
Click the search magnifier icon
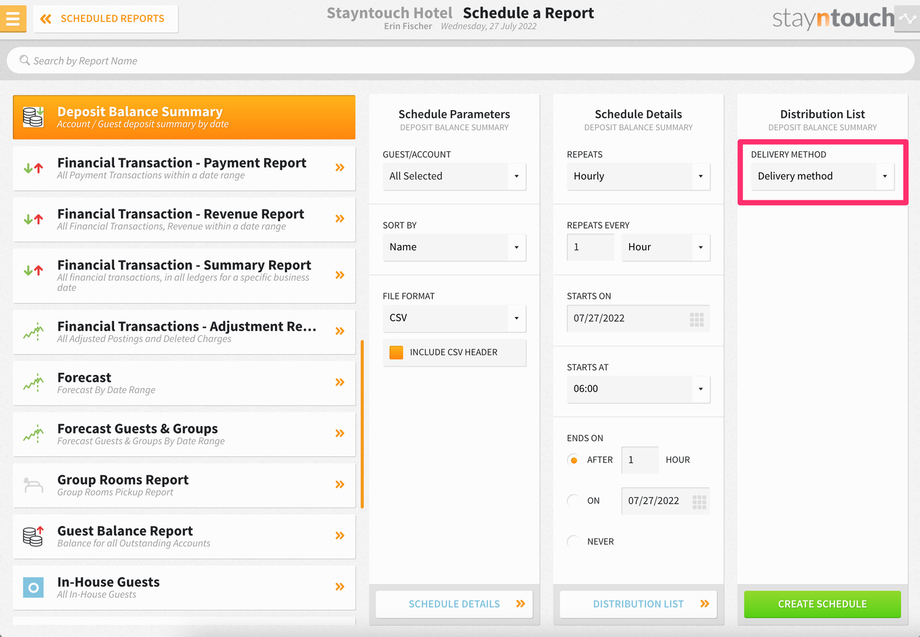pyautogui.click(x=25, y=60)
